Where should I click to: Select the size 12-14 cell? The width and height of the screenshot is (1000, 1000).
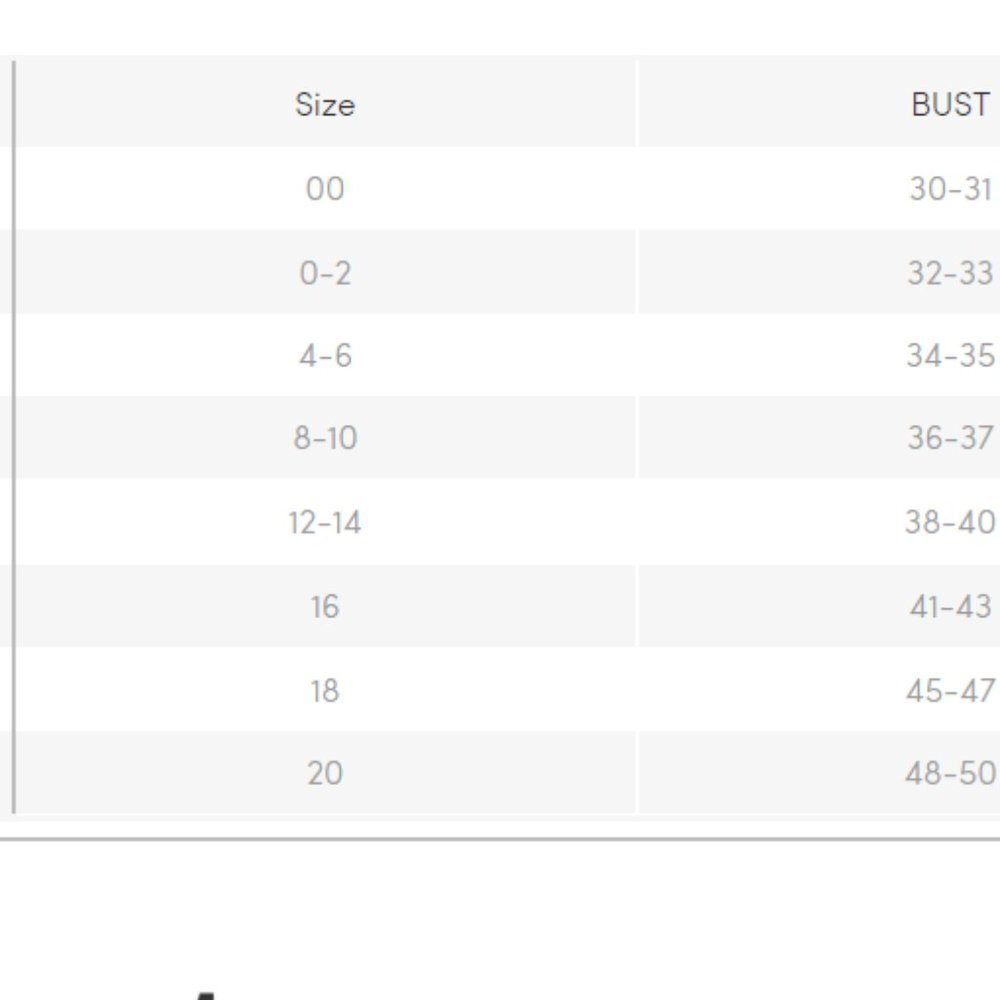click(x=325, y=522)
